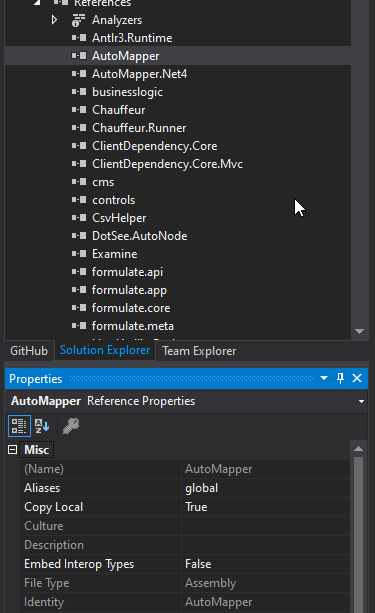This screenshot has width=375, height=613.
Task: Open the AutoMapper object selector dropdown
Action: click(x=361, y=401)
